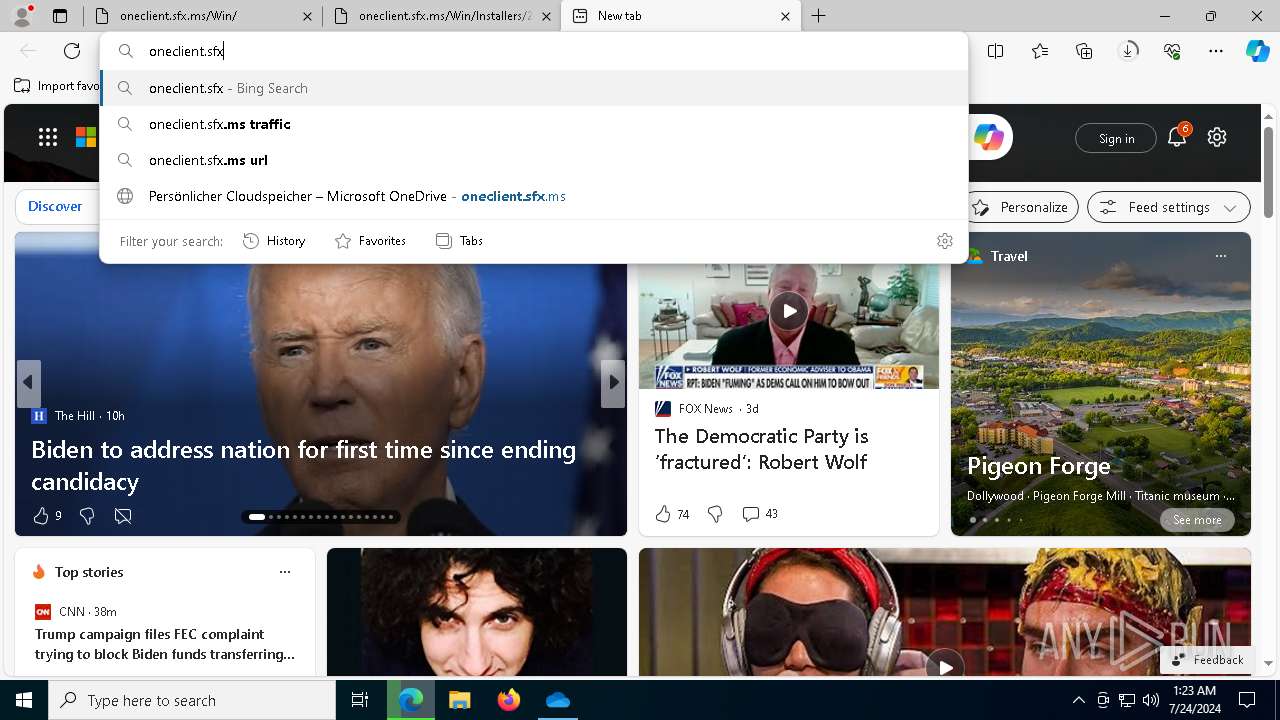Filter search suggestions by History
Viewport: 1280px width, 720px height.
tap(274, 241)
